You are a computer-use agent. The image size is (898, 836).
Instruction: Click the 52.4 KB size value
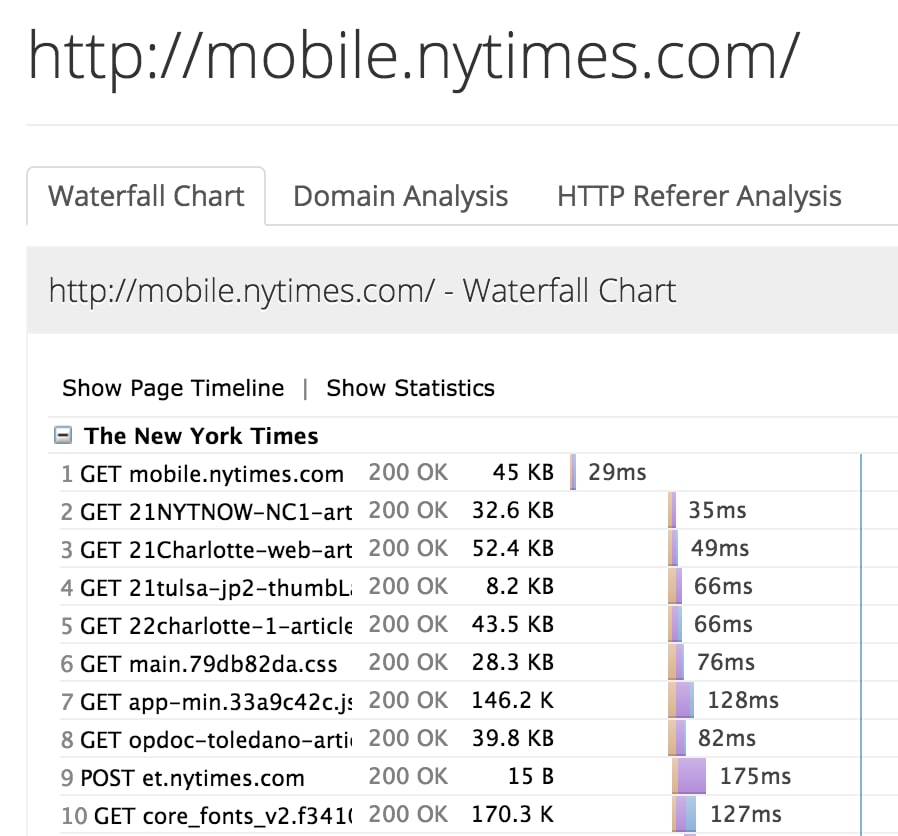513,548
